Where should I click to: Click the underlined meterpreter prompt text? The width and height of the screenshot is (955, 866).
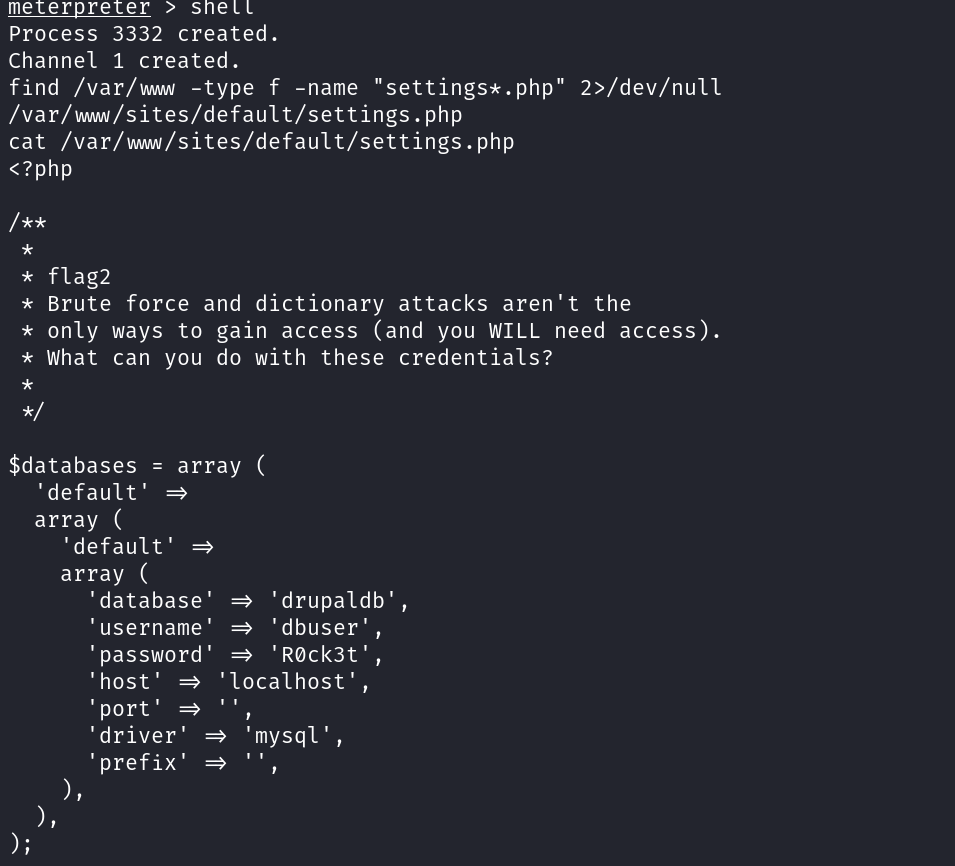point(79,8)
